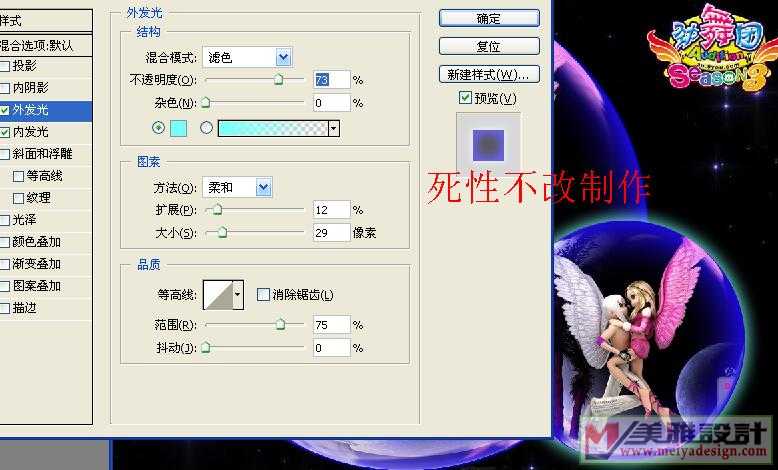Screen dimensions: 778x470
Task: Open the 方法 dropdown showing 柔和
Action: click(x=237, y=188)
